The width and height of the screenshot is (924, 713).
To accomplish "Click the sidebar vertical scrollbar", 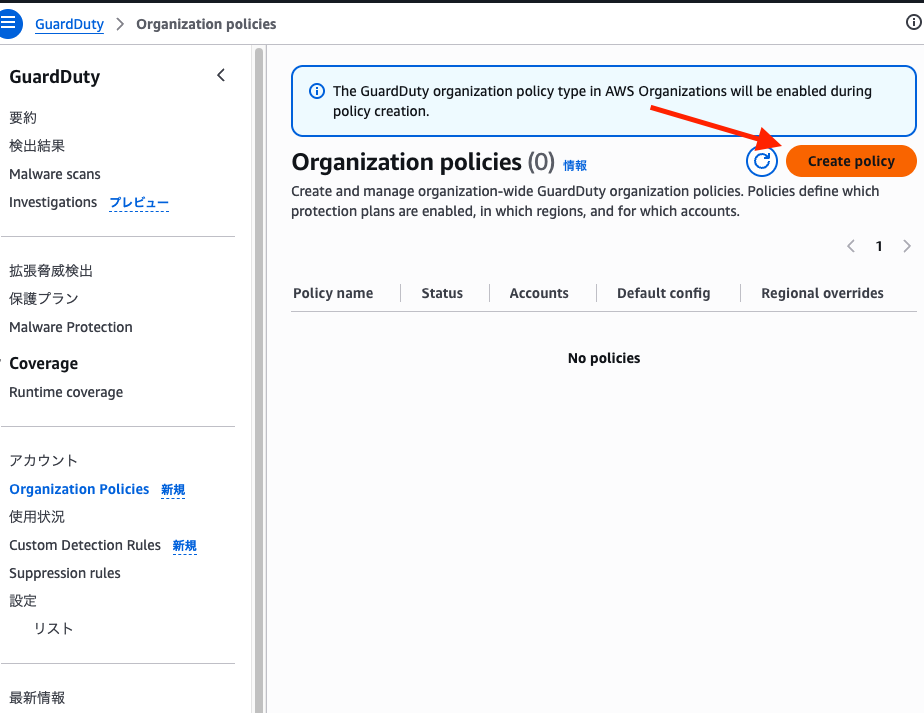I will point(259,380).
